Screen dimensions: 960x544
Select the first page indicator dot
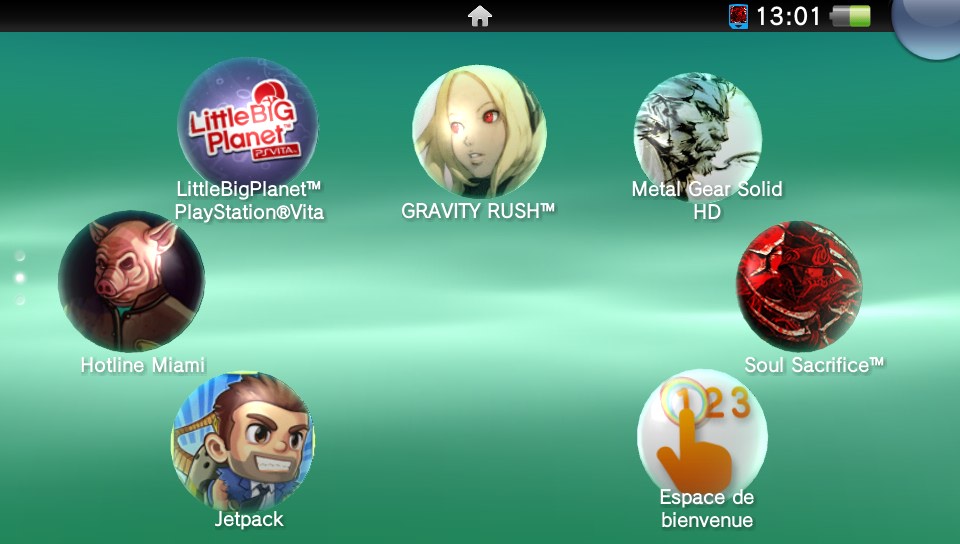coord(20,255)
